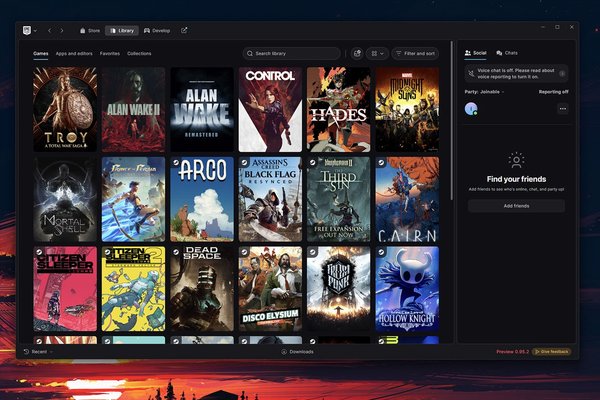
Task: Select the first Citizen Sleeper cover
Action: click(x=65, y=289)
